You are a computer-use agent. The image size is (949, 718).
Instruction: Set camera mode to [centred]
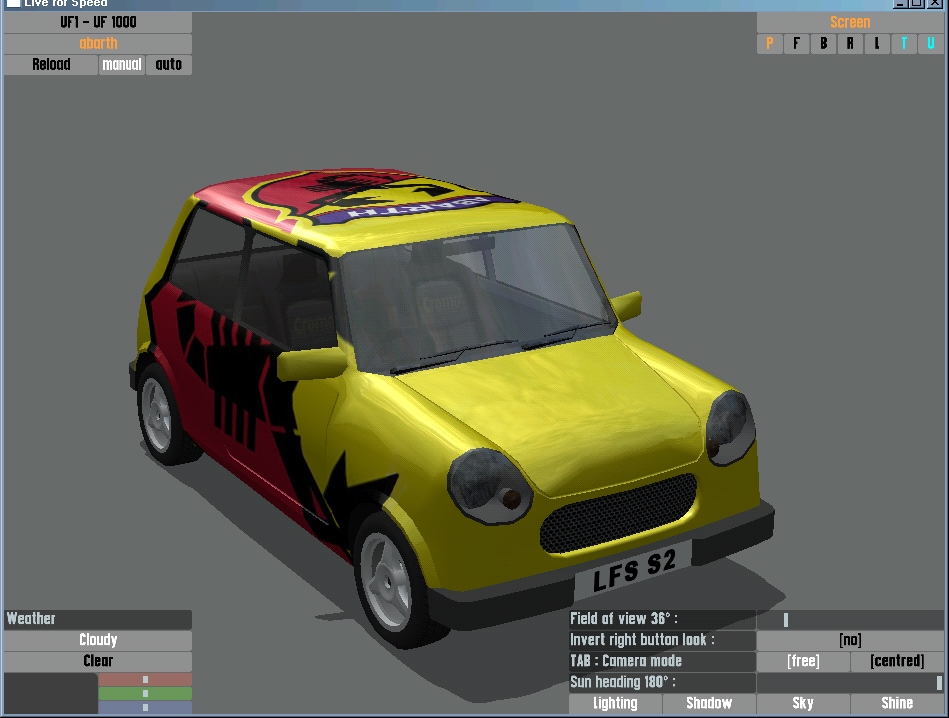897,661
